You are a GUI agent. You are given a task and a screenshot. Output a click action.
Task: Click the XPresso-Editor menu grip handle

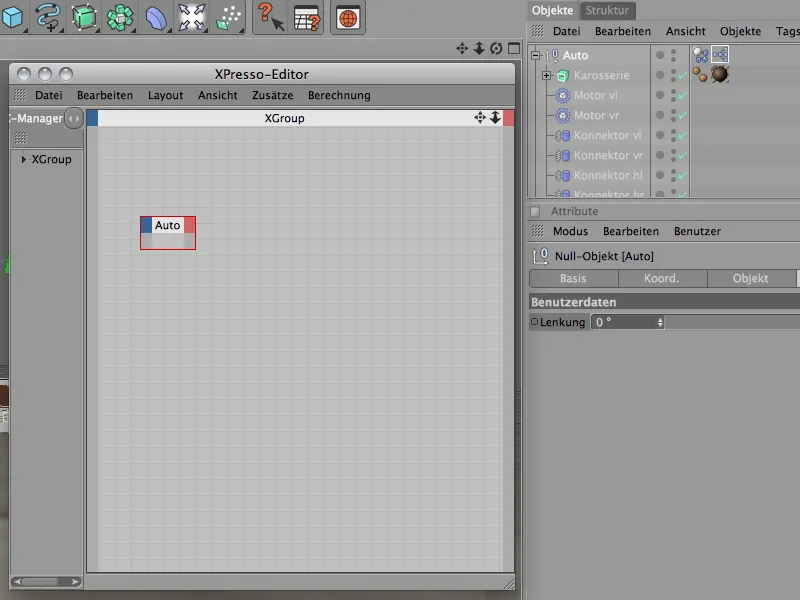(x=20, y=95)
